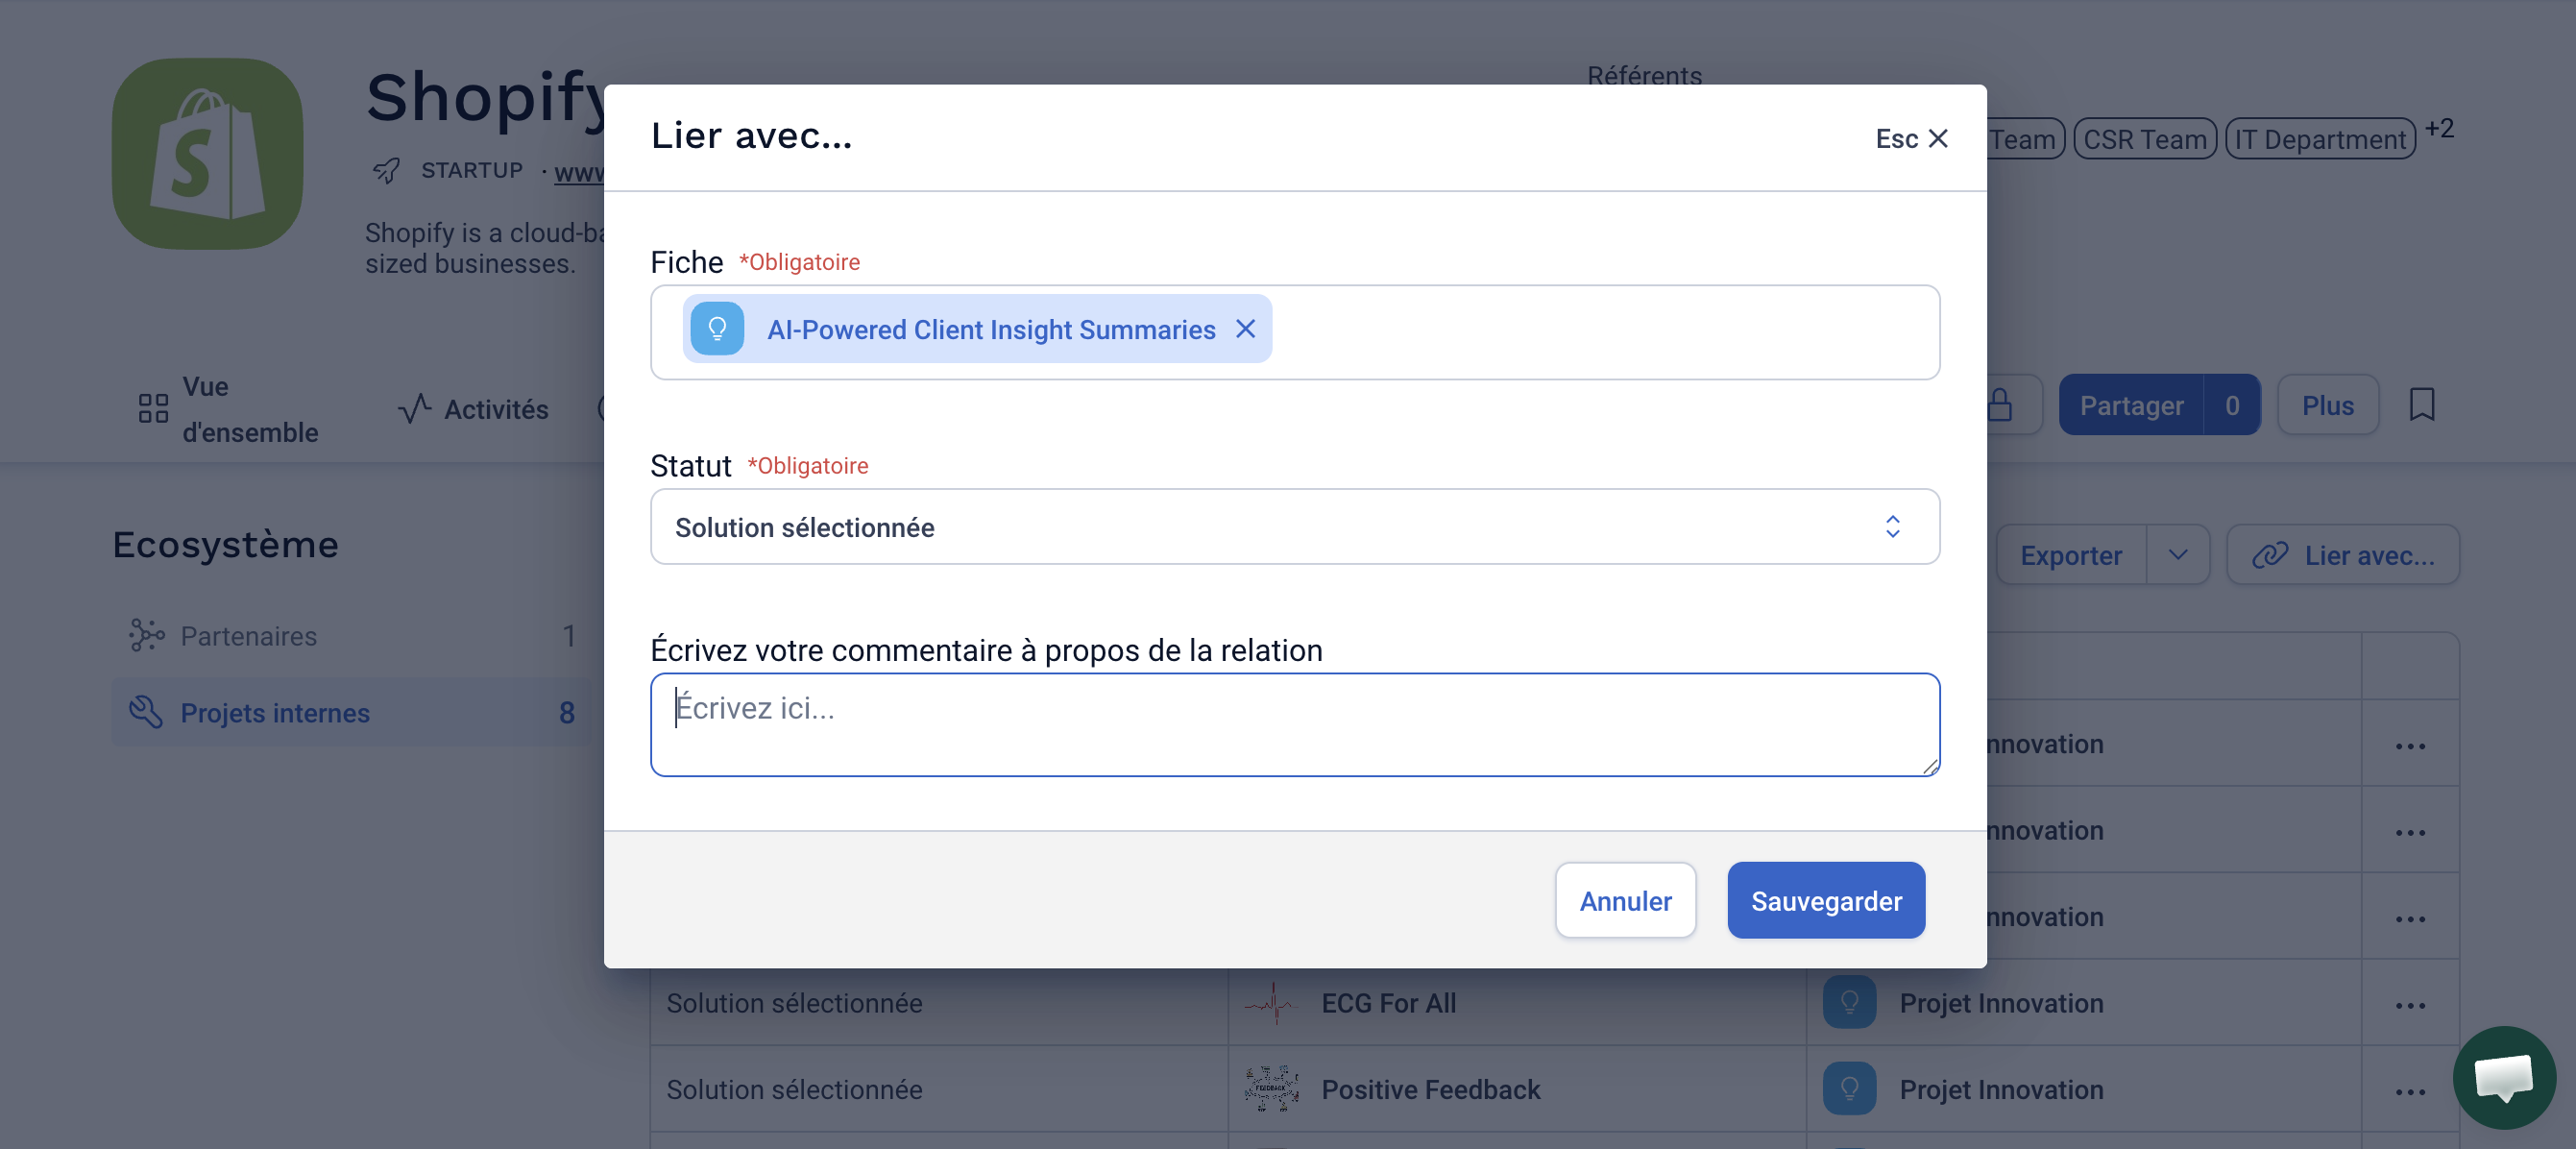
Task: Open the chat support widget
Action: pos(2504,1078)
